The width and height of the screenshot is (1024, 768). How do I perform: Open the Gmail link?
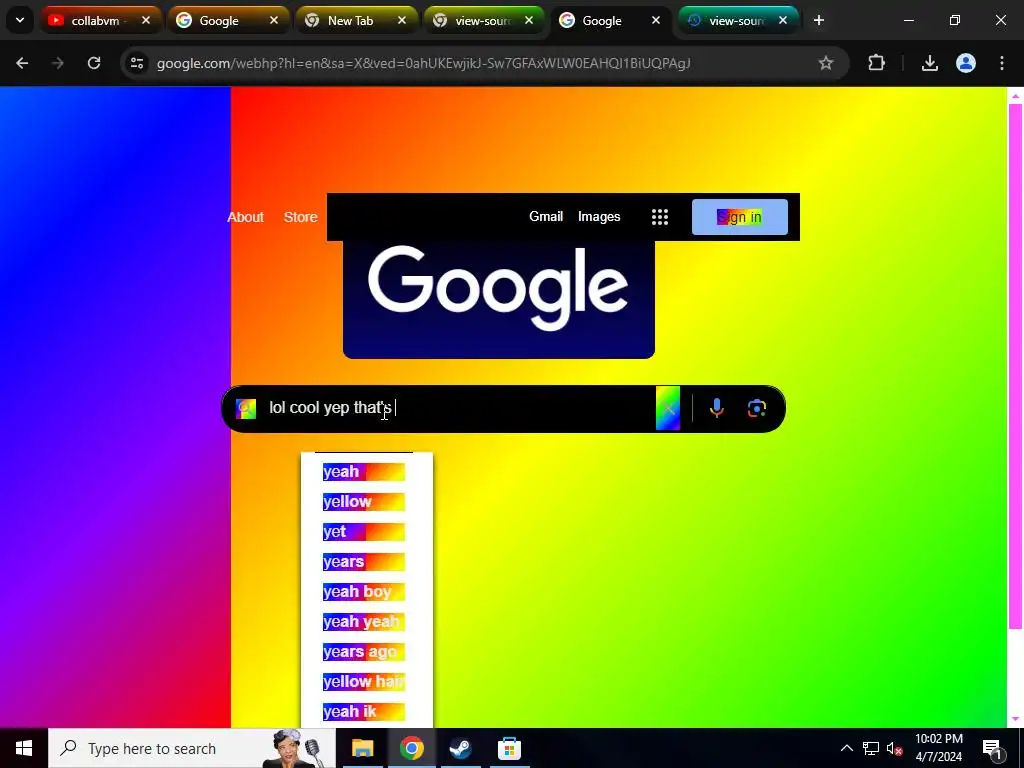pos(546,217)
